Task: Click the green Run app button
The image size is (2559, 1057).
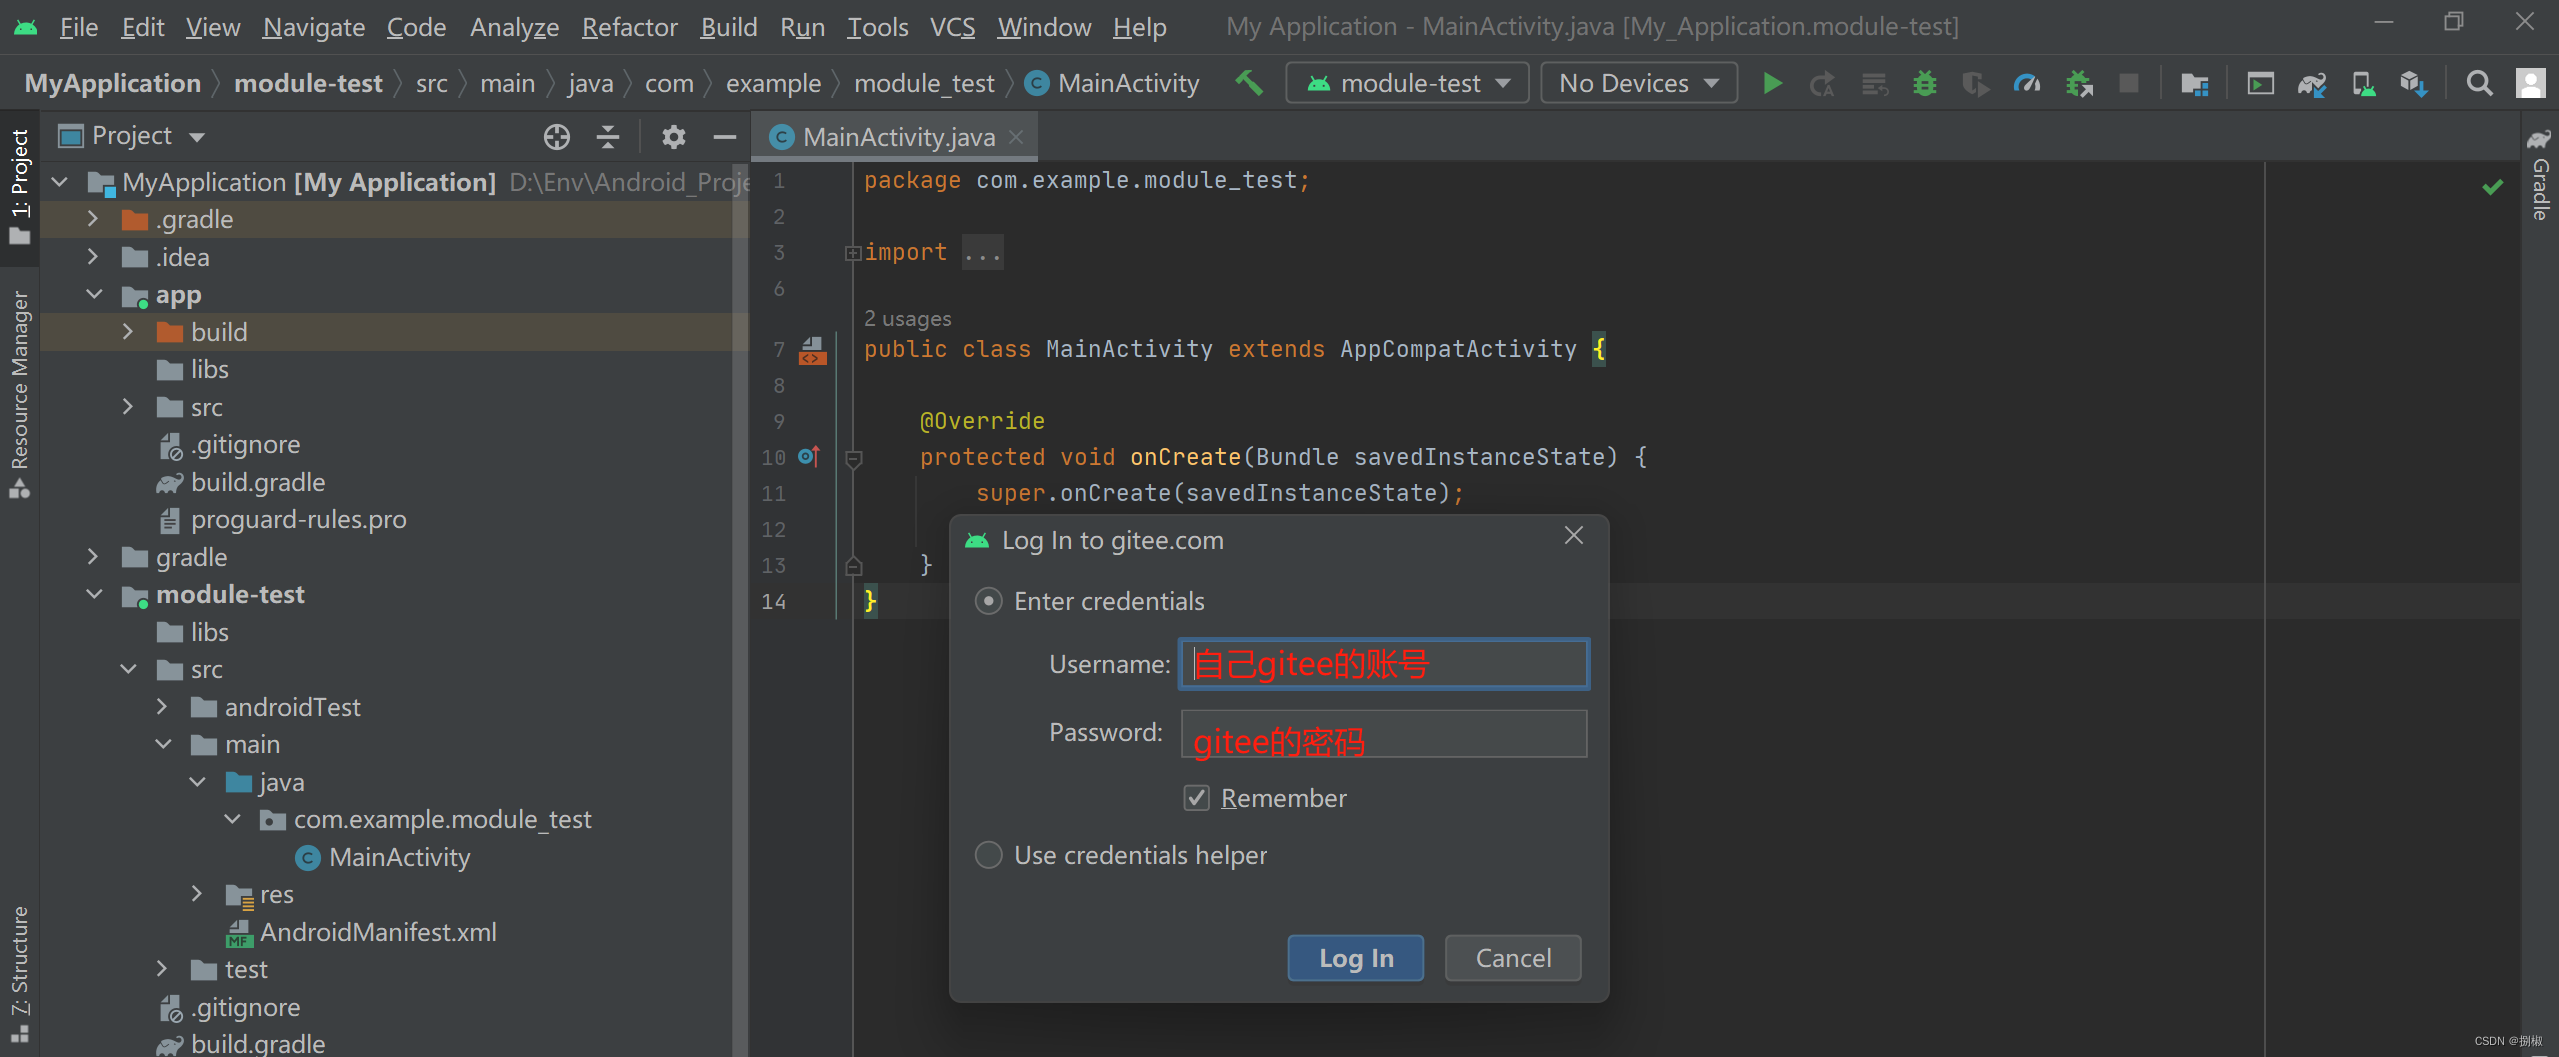Action: click(1772, 83)
